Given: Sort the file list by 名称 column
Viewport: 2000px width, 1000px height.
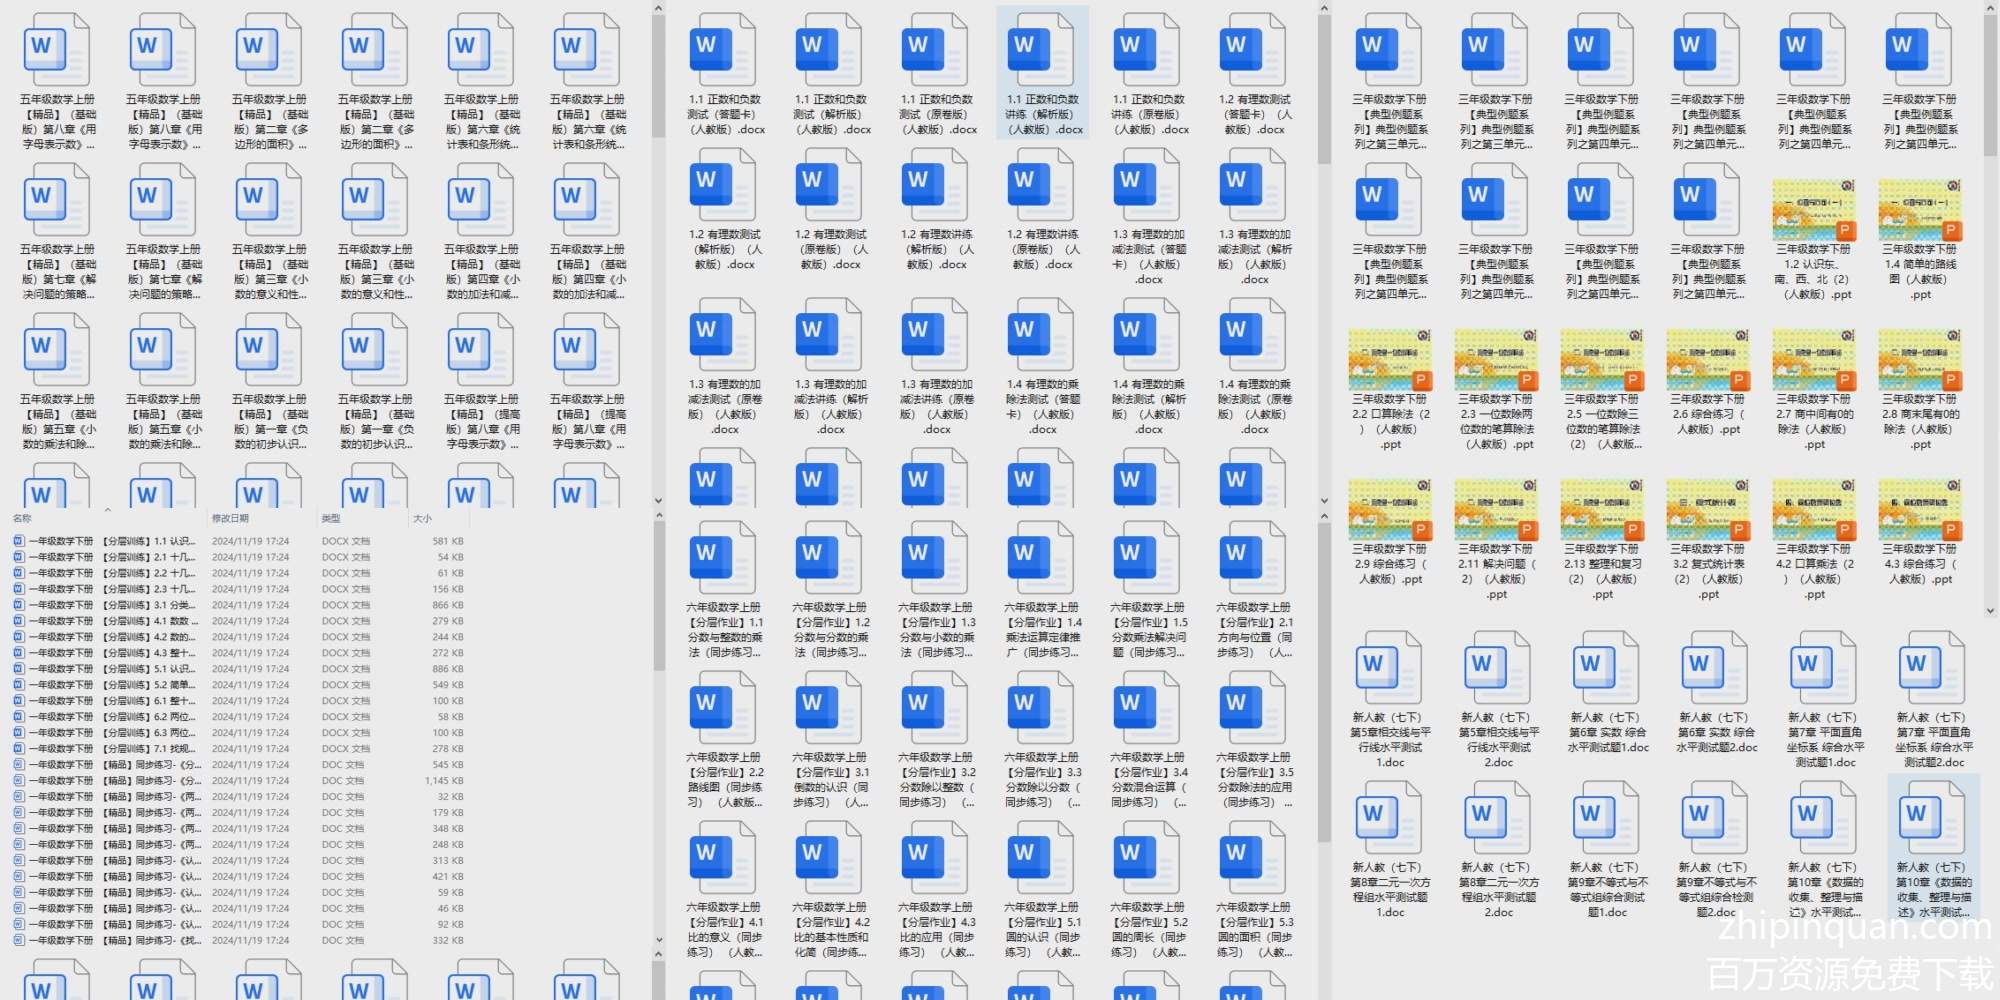Looking at the screenshot, I should (x=23, y=518).
